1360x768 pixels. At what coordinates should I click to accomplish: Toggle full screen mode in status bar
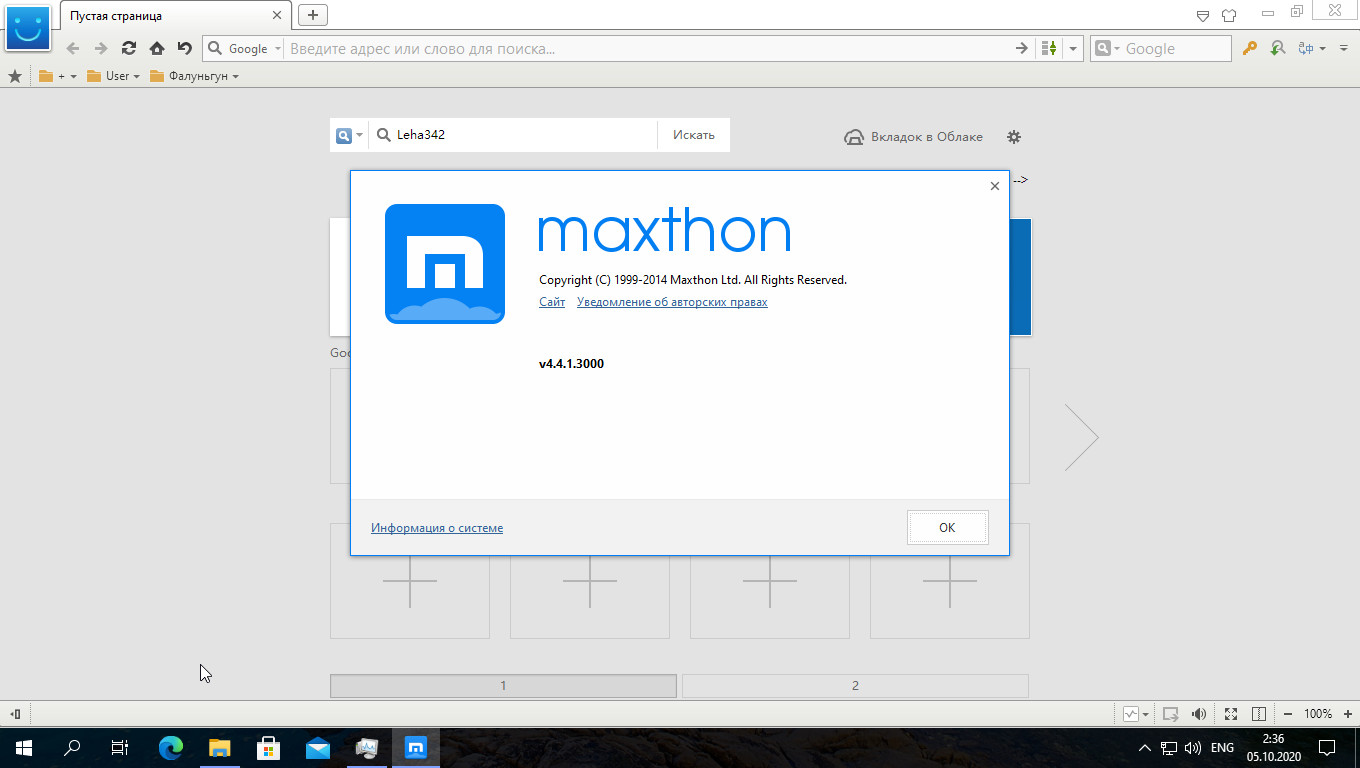coord(1231,714)
